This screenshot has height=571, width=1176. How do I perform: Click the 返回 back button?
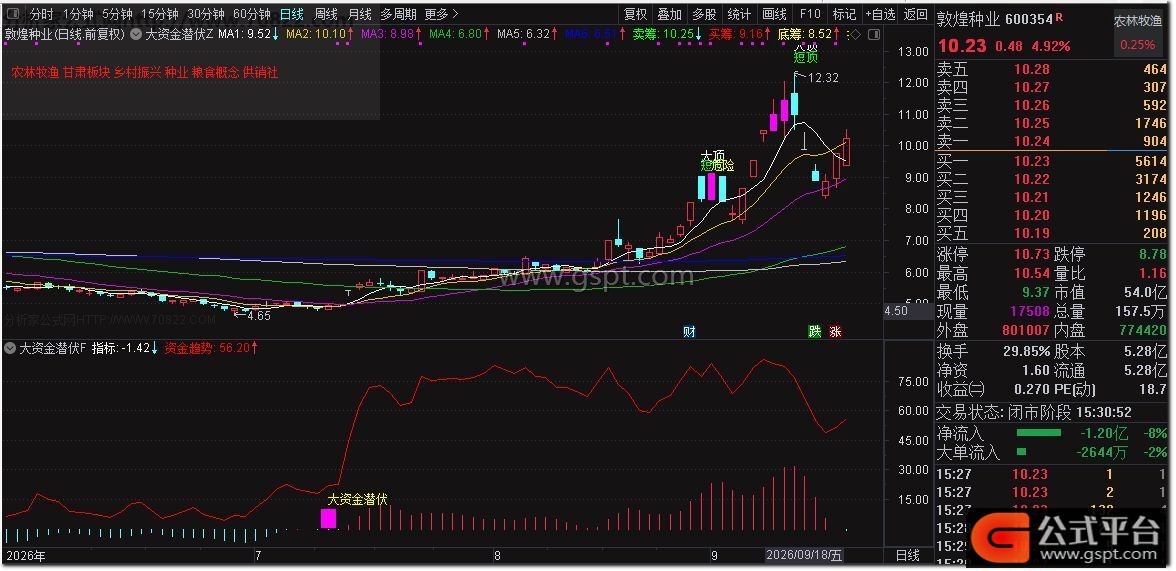click(x=916, y=14)
